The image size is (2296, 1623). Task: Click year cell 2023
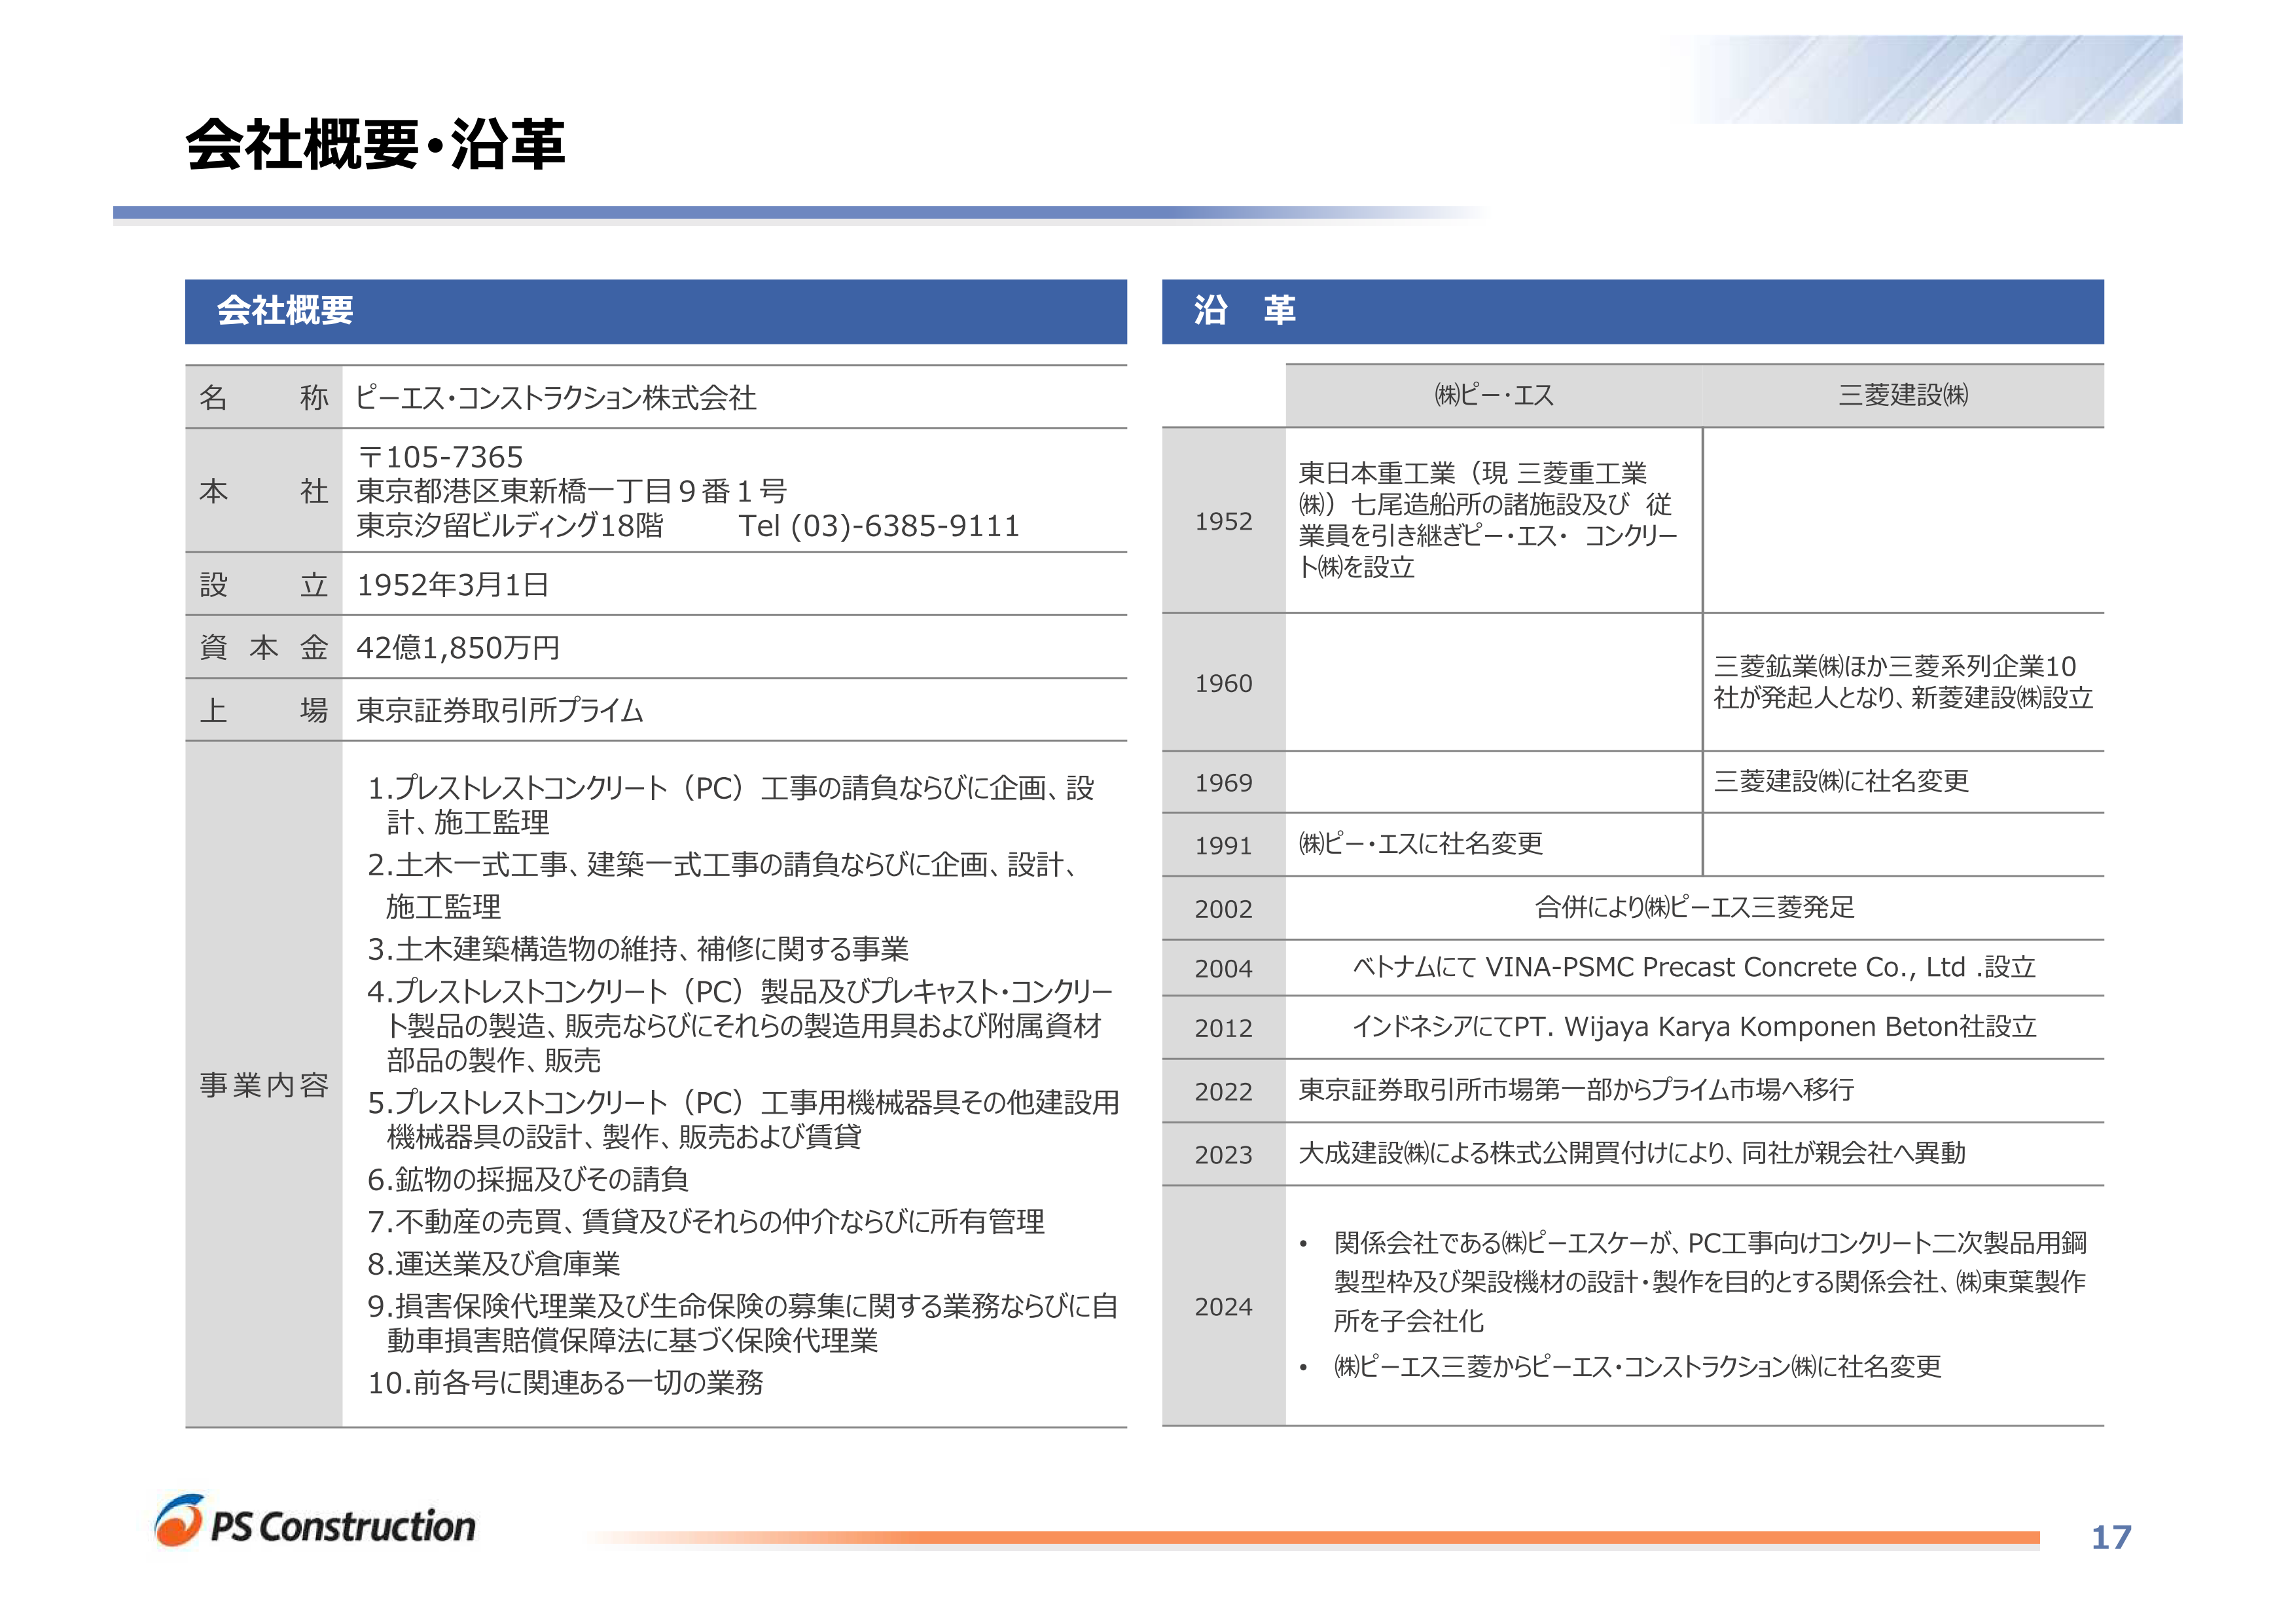(1224, 1155)
